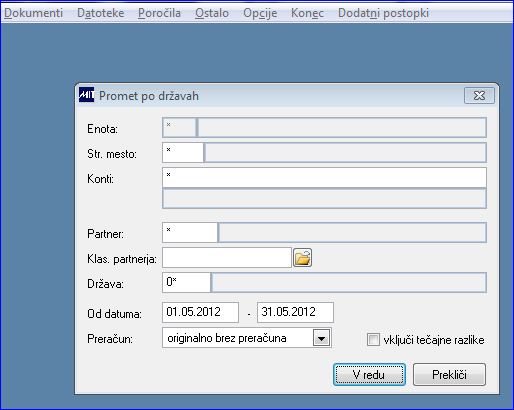Viewport: 514px width, 410px height.
Task: Close the Promet po državah dialog
Action: (x=479, y=96)
